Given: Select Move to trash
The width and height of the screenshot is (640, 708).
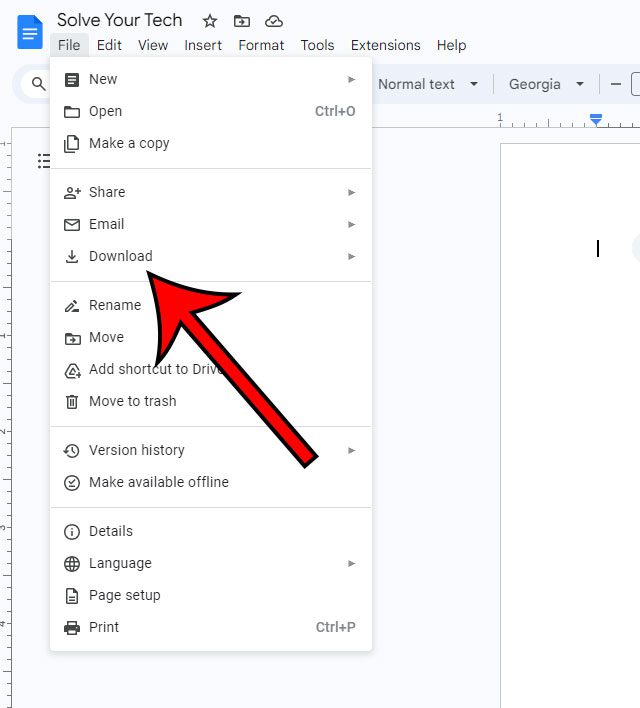Looking at the screenshot, I should pos(132,401).
